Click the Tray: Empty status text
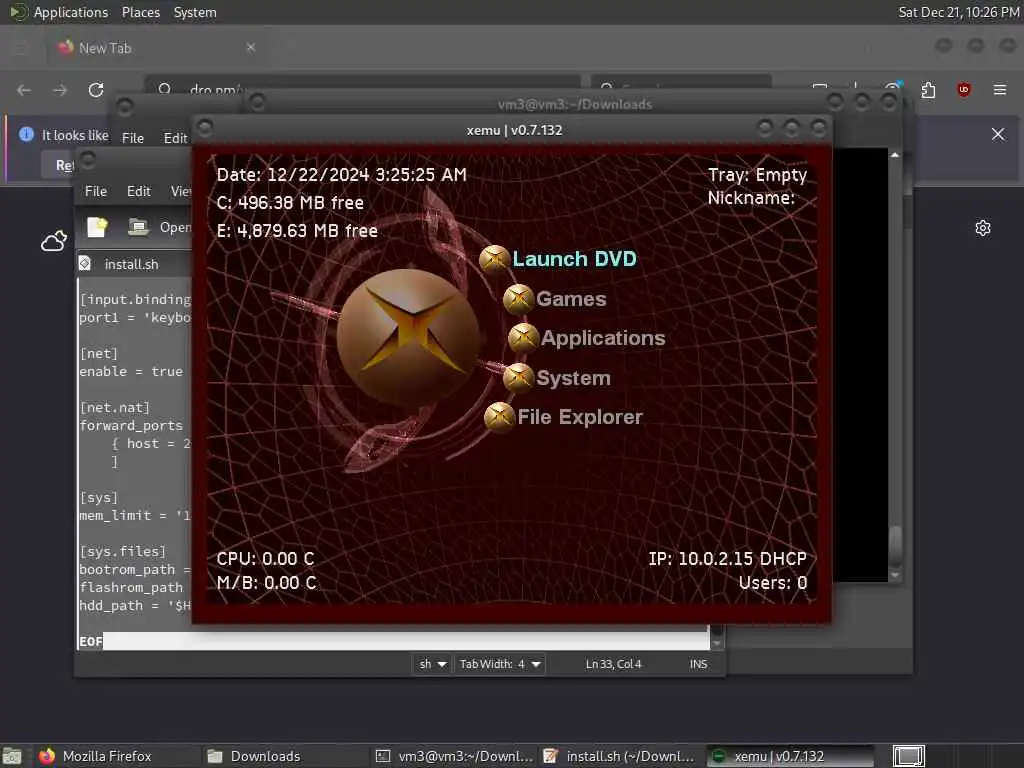The height and width of the screenshot is (768, 1024). click(x=758, y=175)
